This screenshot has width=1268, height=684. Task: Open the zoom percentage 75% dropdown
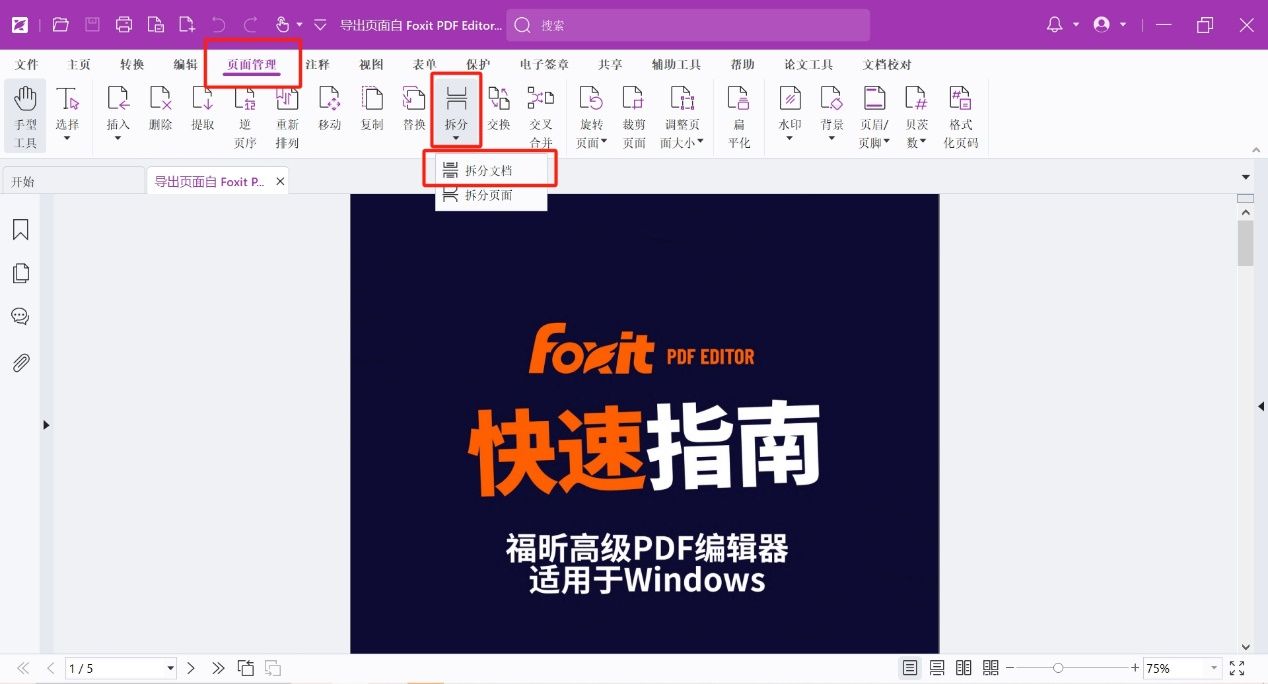[x=1214, y=668]
